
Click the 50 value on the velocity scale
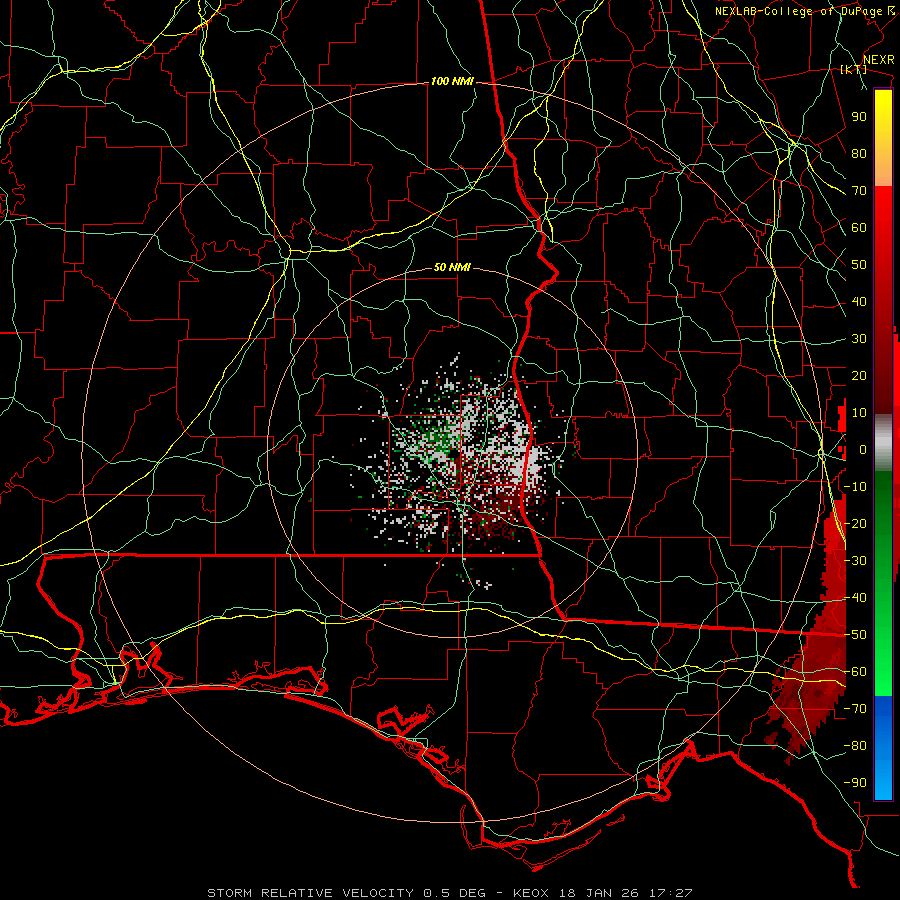(x=859, y=265)
